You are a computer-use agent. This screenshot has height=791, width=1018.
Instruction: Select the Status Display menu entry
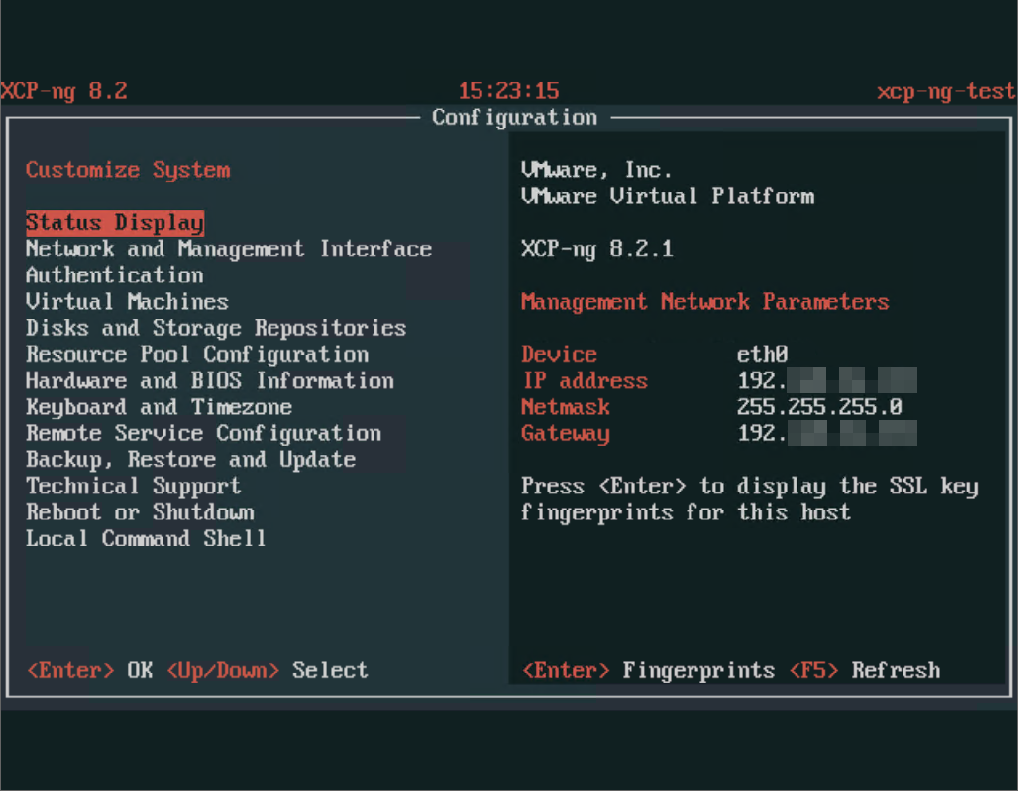[x=115, y=223]
